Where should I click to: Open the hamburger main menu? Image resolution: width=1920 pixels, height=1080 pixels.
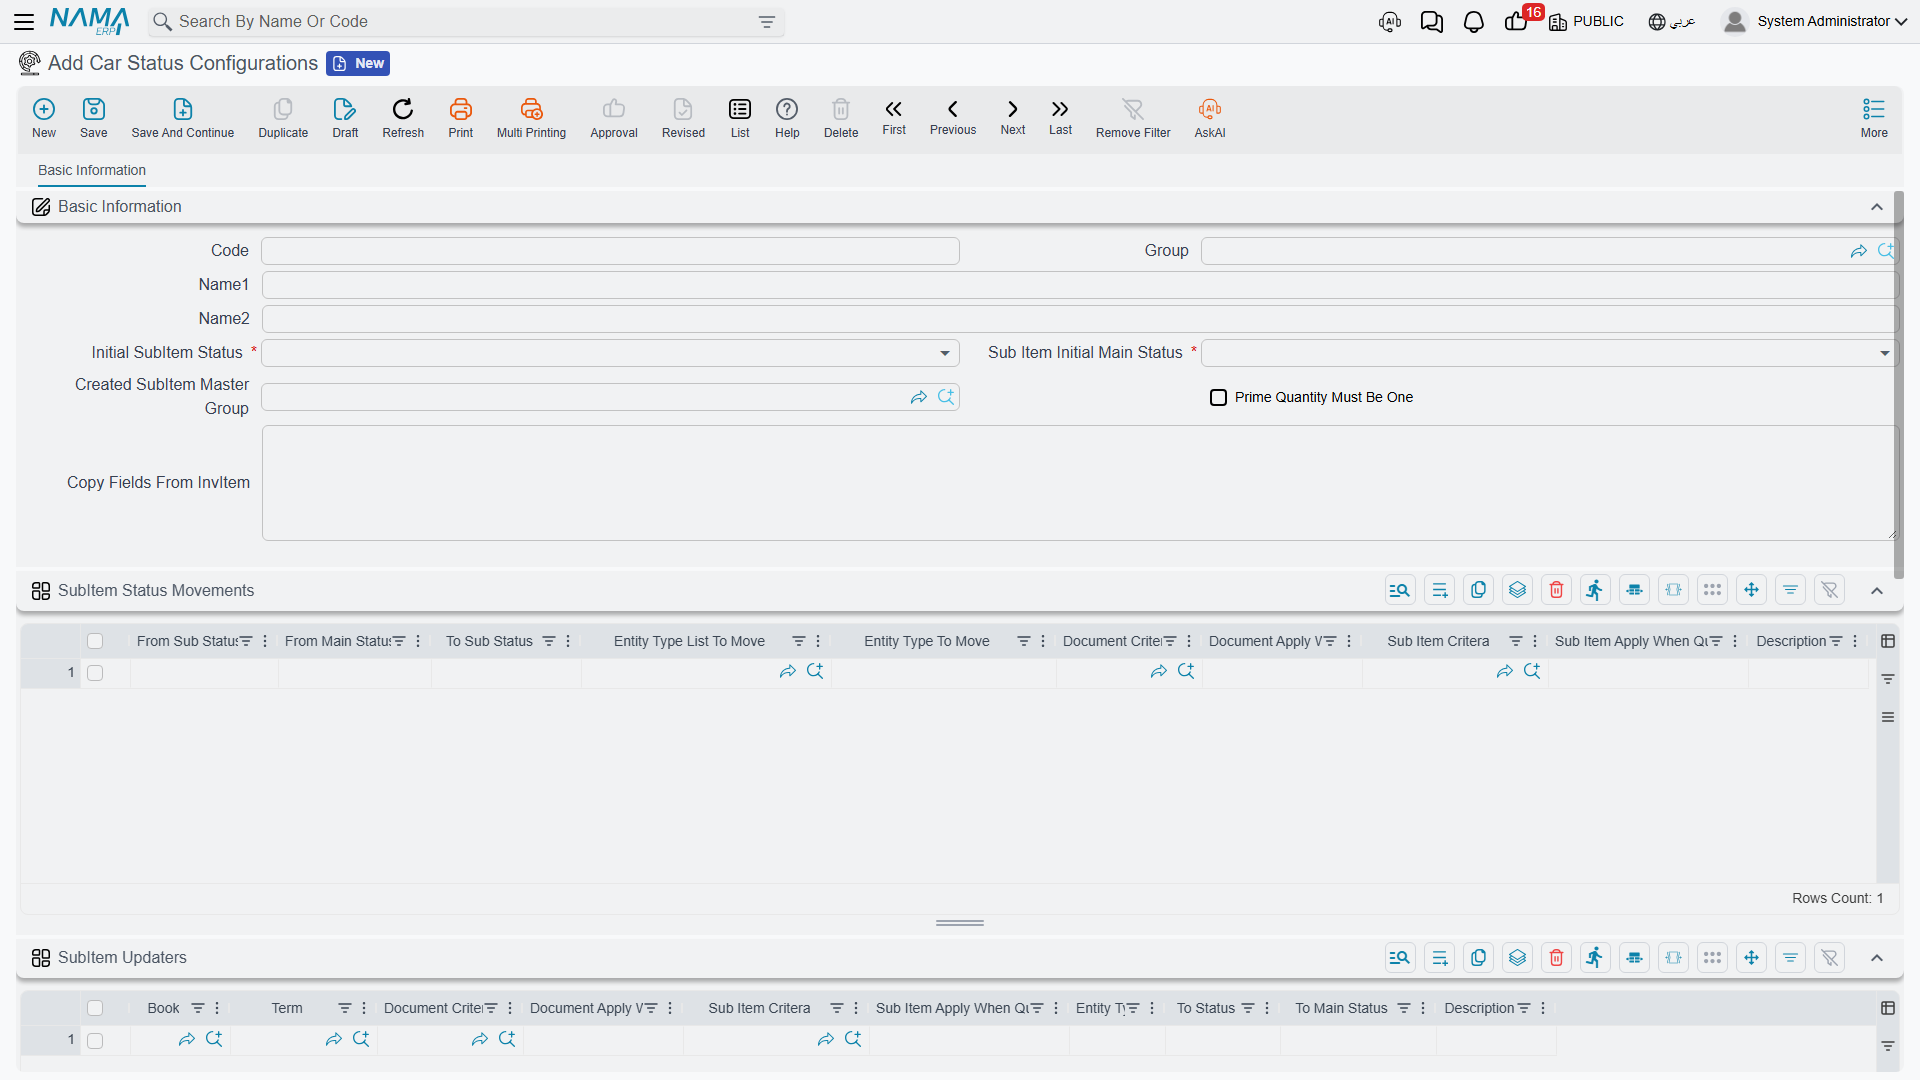[24, 21]
